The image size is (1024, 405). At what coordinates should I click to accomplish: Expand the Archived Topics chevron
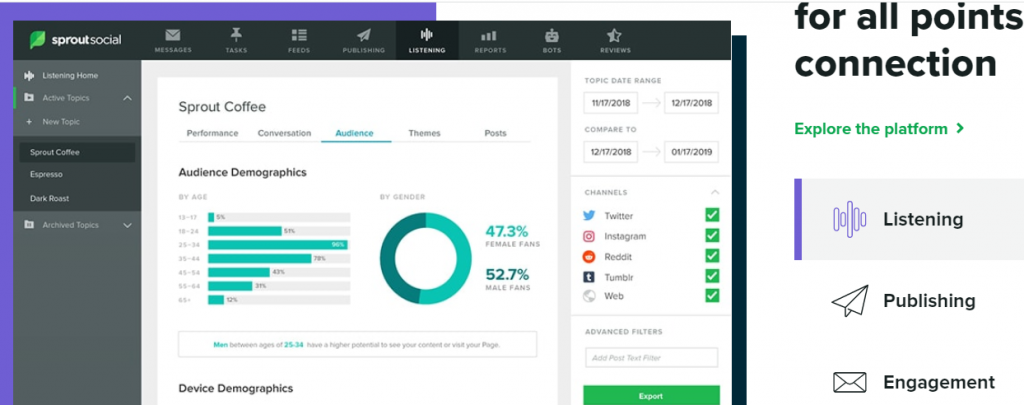point(127,225)
